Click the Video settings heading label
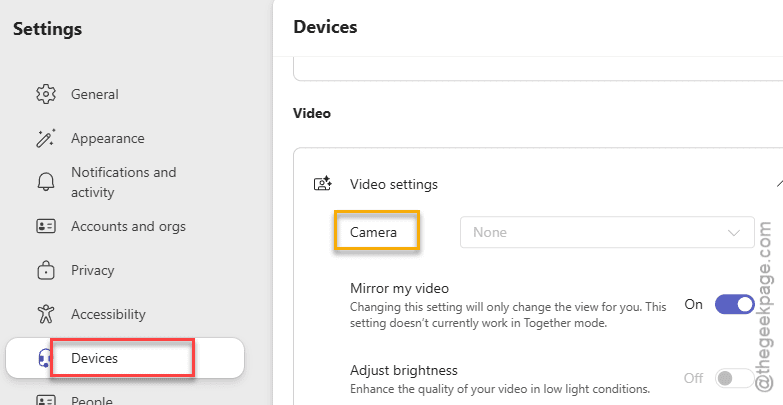783x405 pixels. pyautogui.click(x=393, y=184)
